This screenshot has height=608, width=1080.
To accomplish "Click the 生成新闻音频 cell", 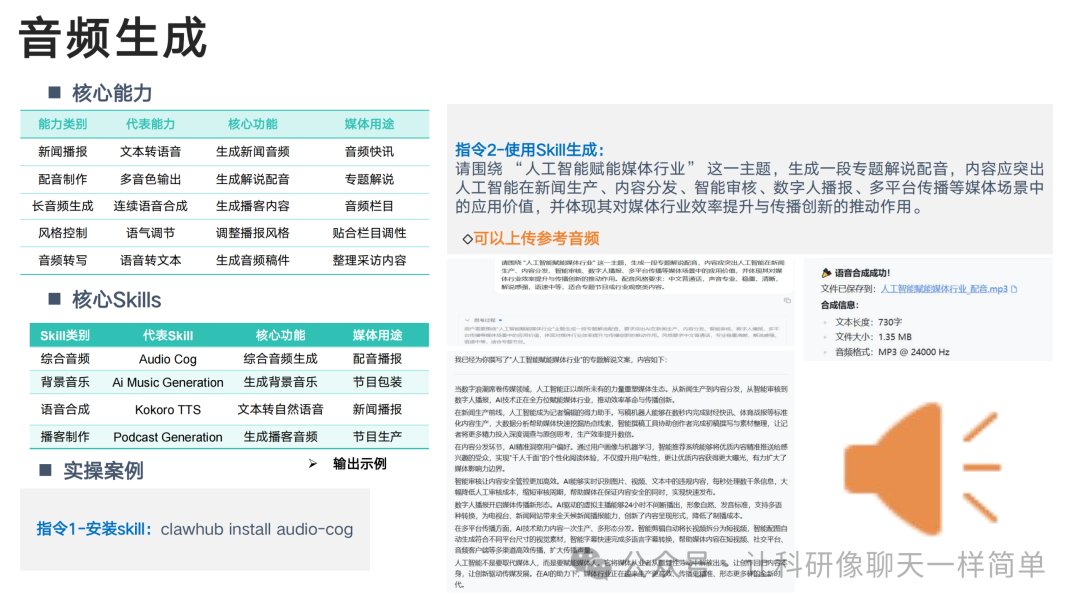I will pyautogui.click(x=252, y=151).
